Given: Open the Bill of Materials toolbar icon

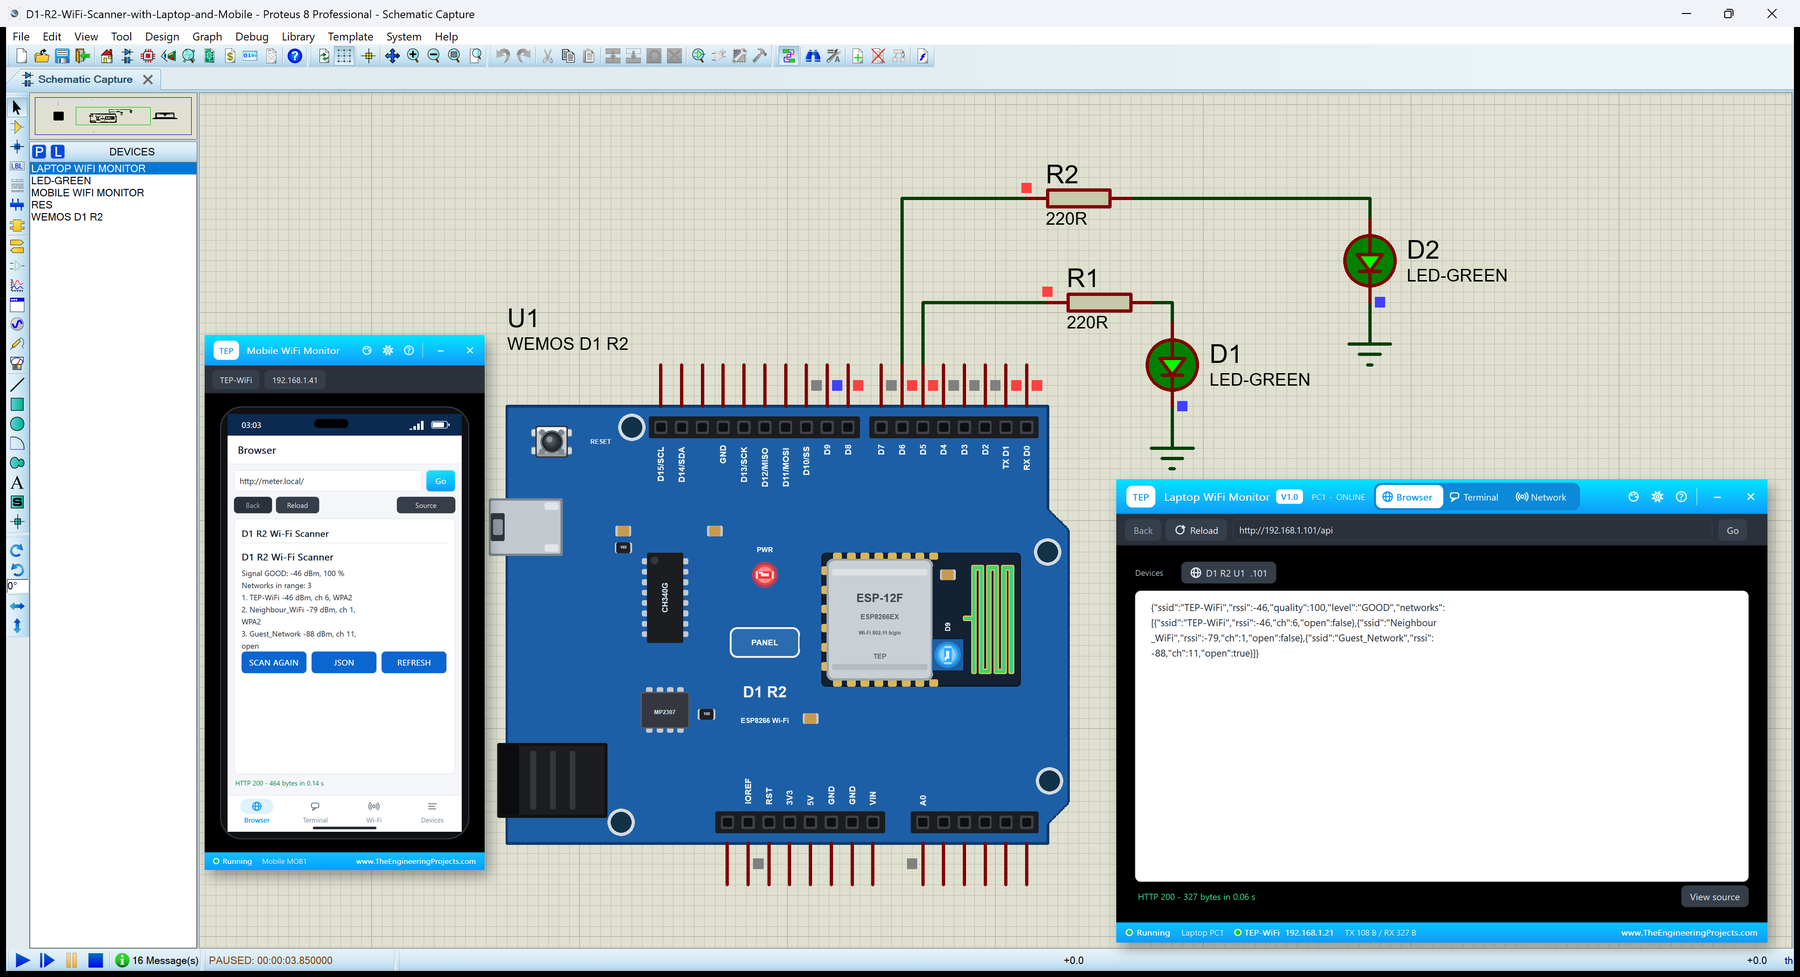Looking at the screenshot, I should 230,56.
